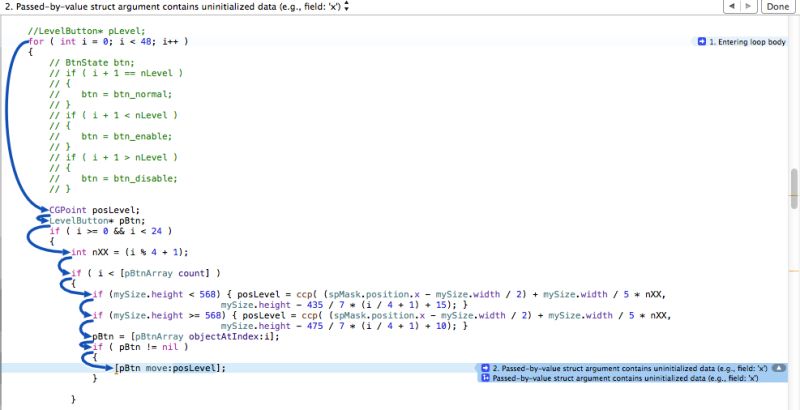Click the 'if ( i >= 0 && i < 24 )' line
The height and width of the screenshot is (410, 800).
(111, 231)
